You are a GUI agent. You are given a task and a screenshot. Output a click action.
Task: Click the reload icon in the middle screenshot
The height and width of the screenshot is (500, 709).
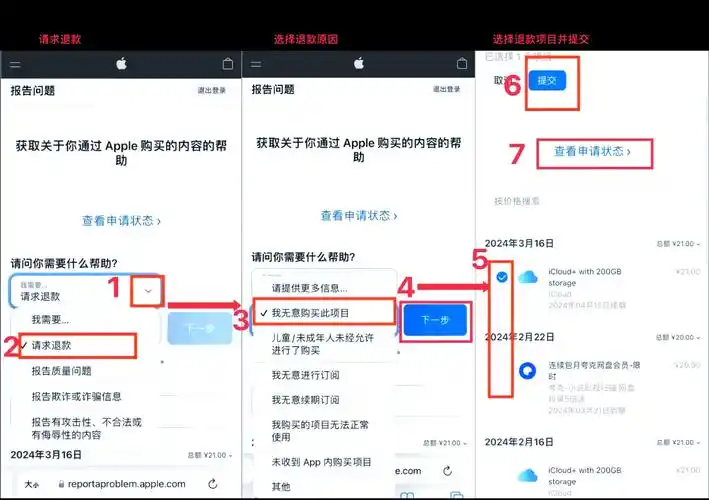pyautogui.click(x=447, y=471)
